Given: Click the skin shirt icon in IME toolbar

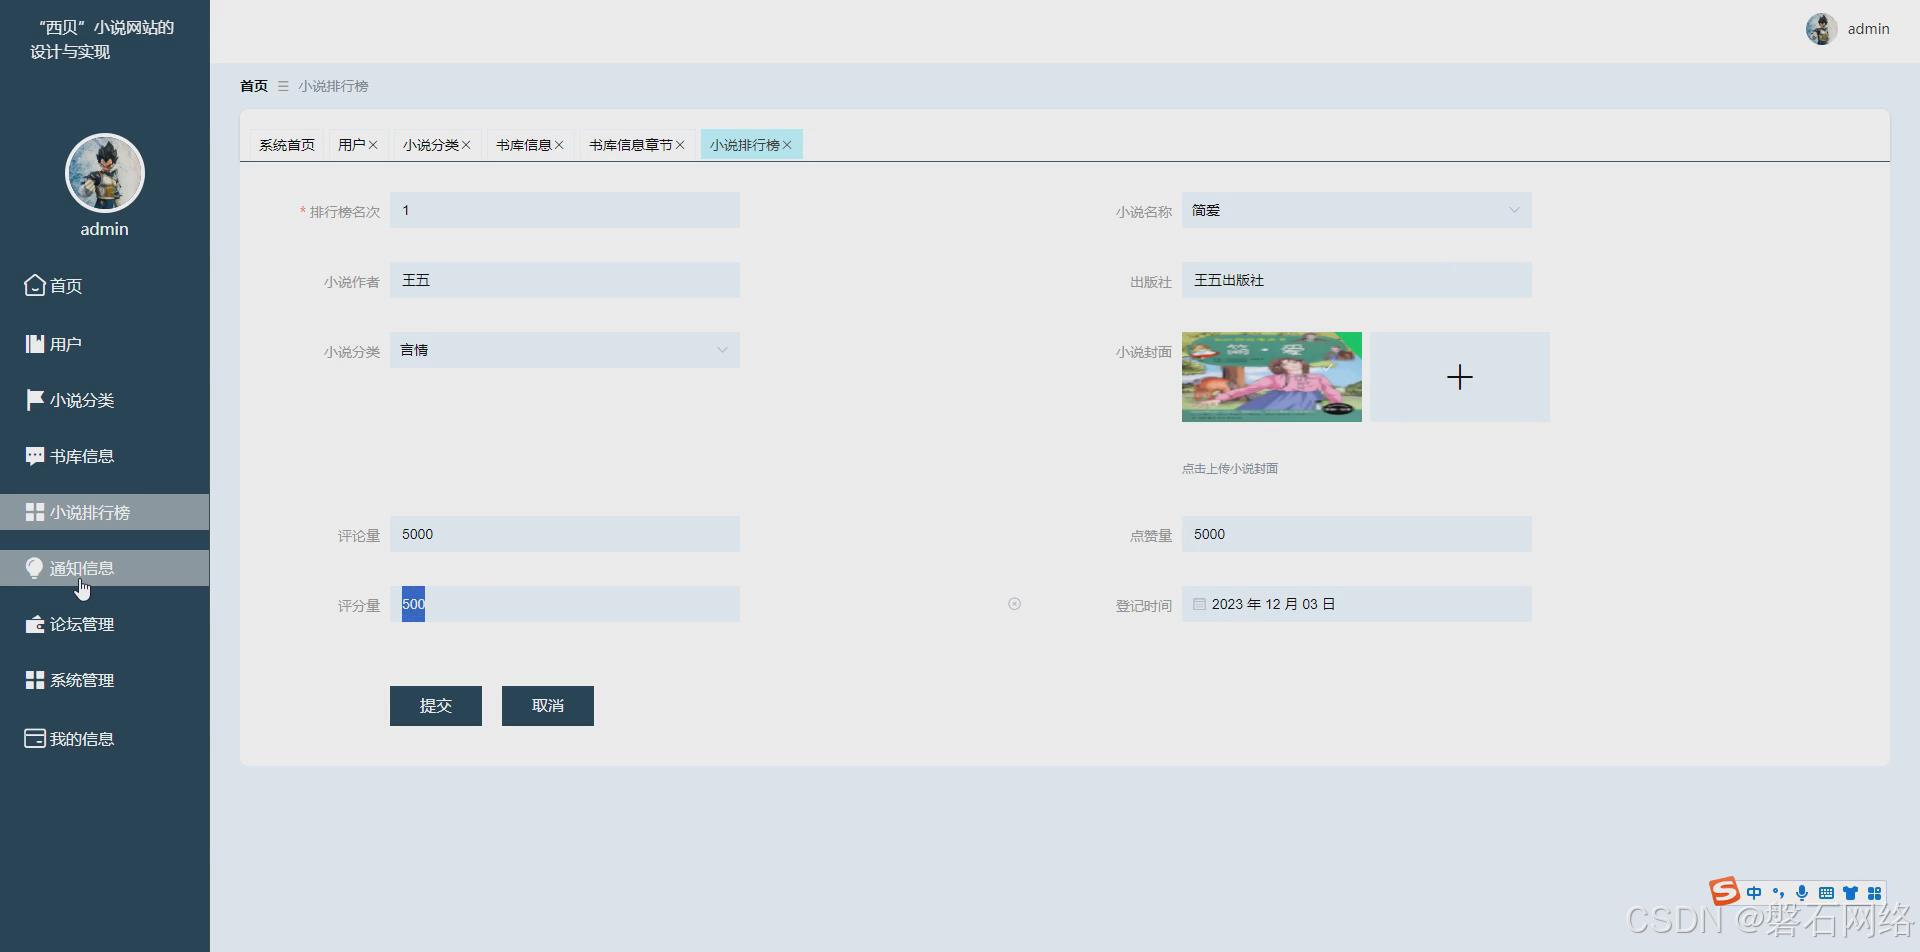Looking at the screenshot, I should click(1850, 893).
